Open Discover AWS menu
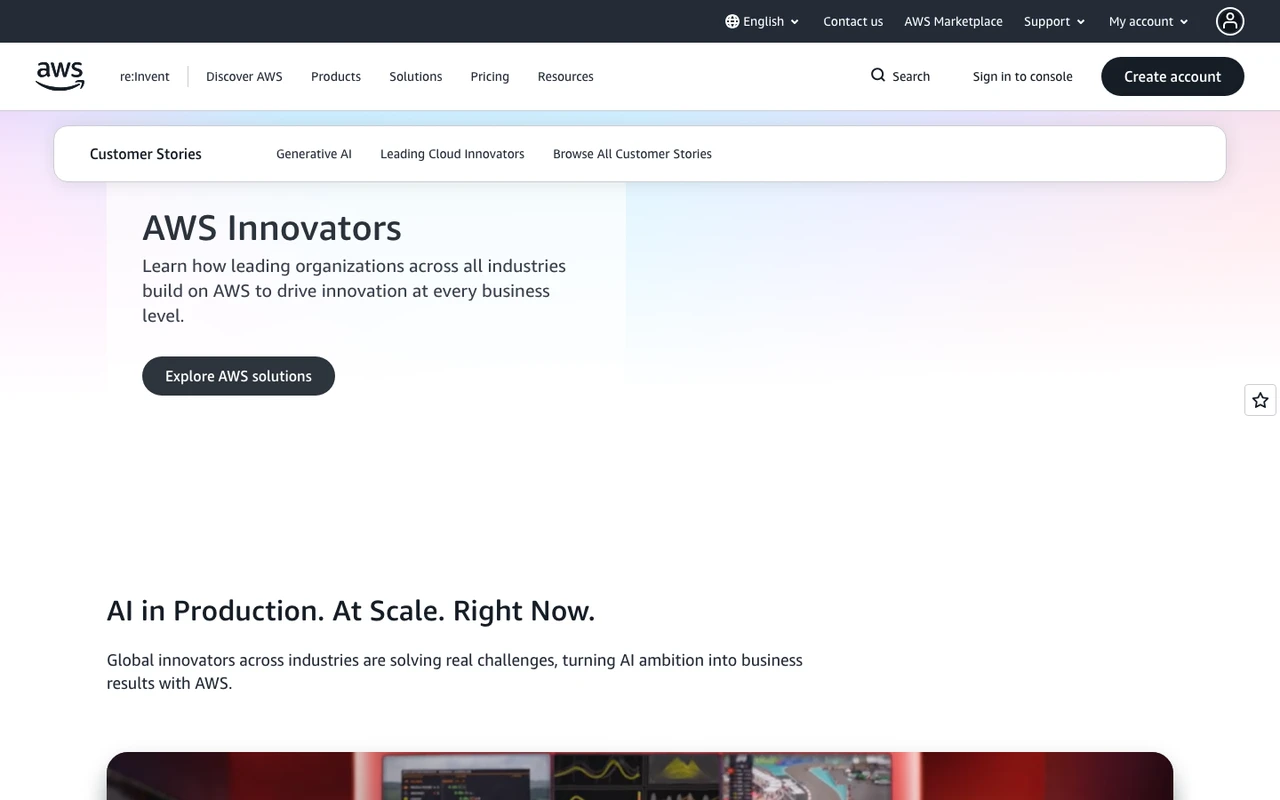 244,76
